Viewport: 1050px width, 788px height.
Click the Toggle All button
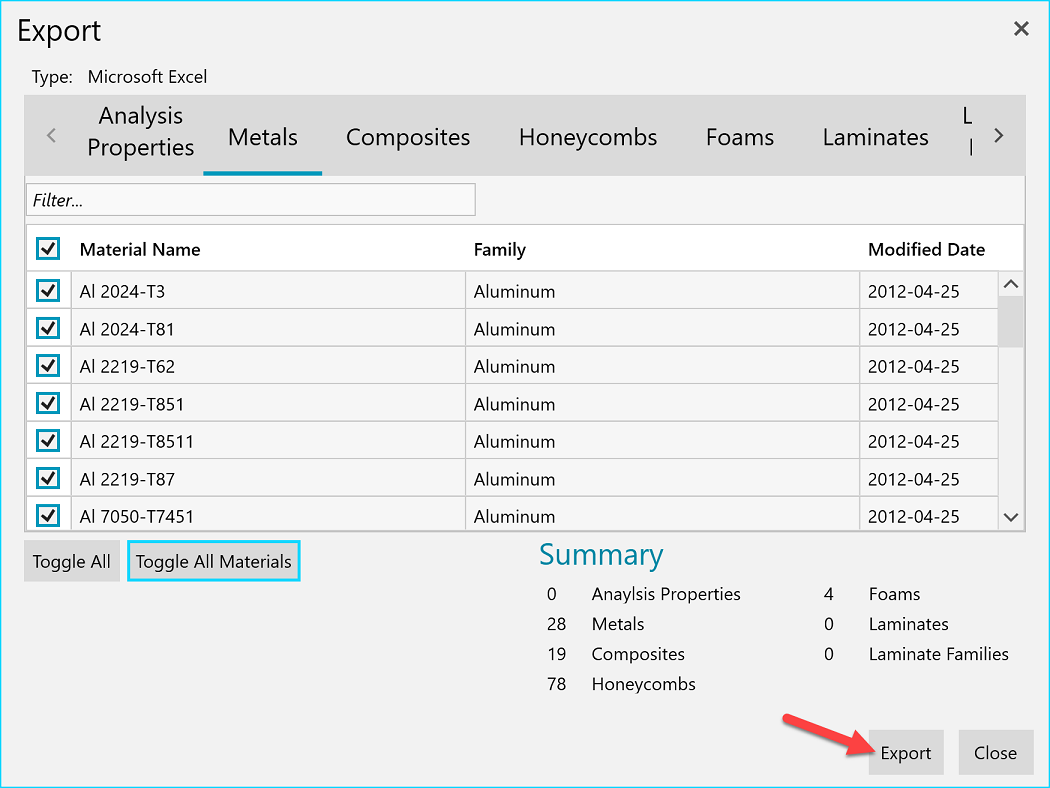(72, 561)
